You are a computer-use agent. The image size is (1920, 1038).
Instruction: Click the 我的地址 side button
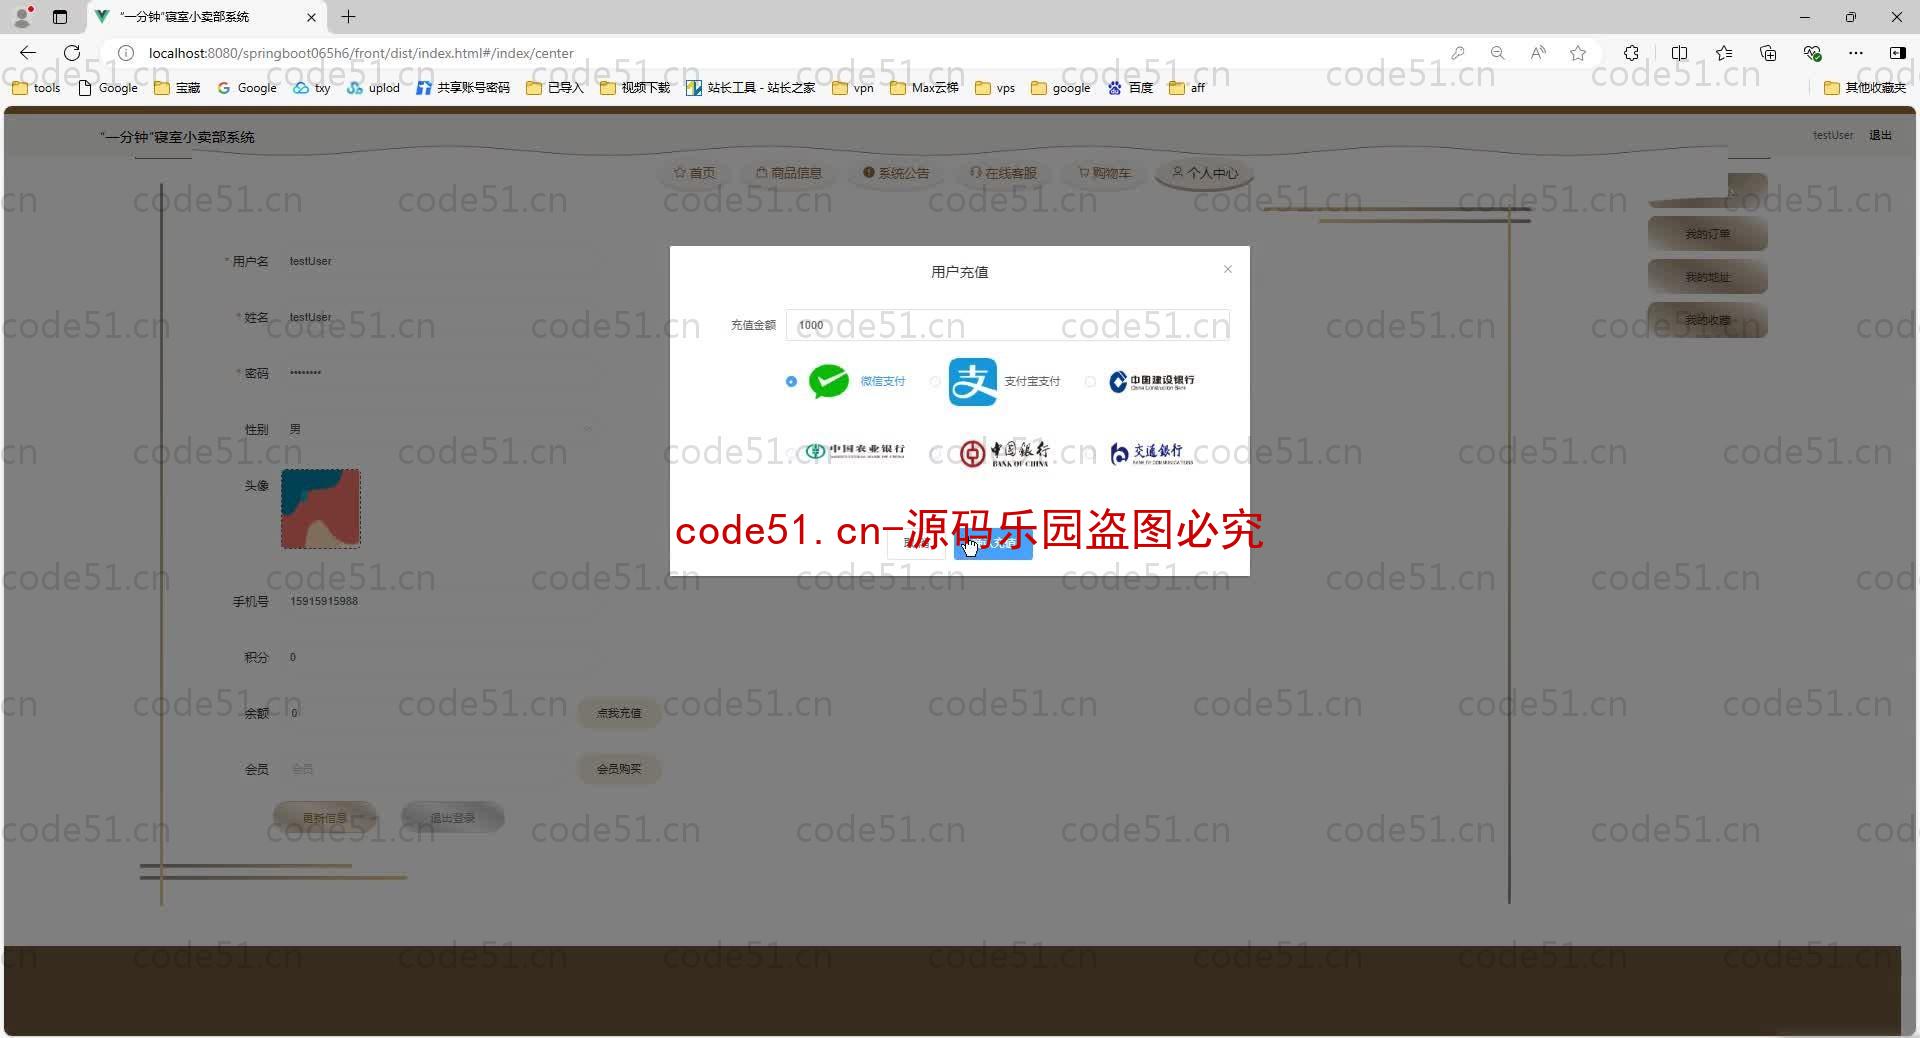pos(1707,277)
